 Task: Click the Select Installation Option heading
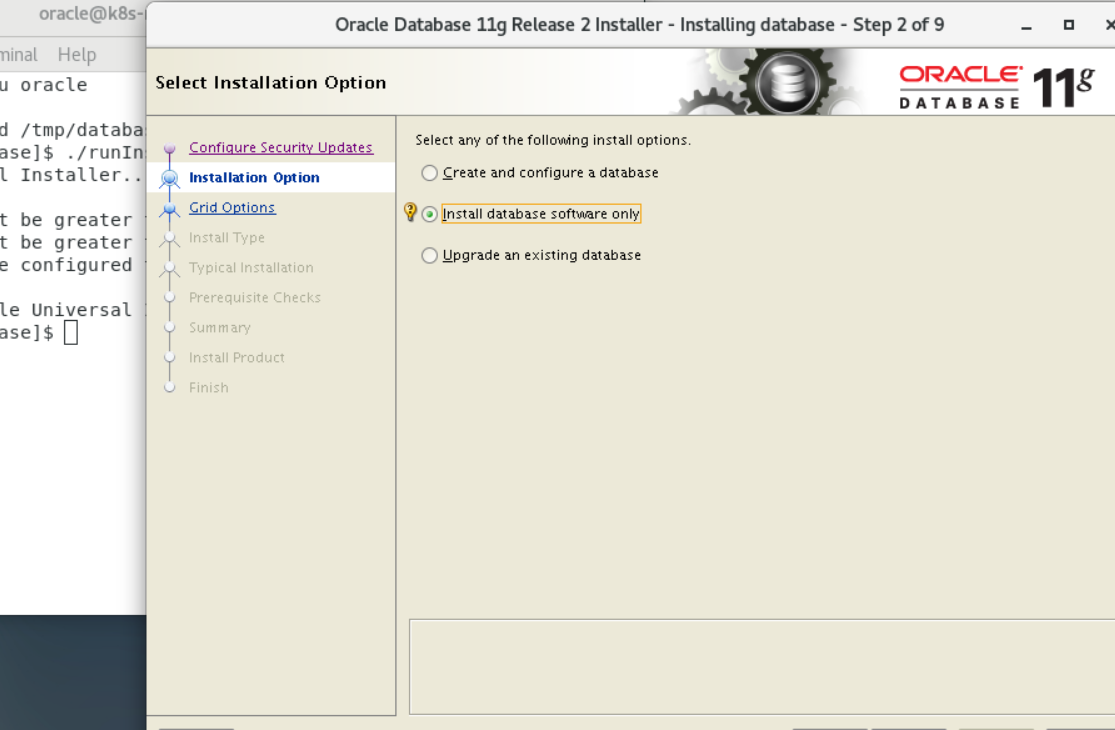tap(271, 82)
